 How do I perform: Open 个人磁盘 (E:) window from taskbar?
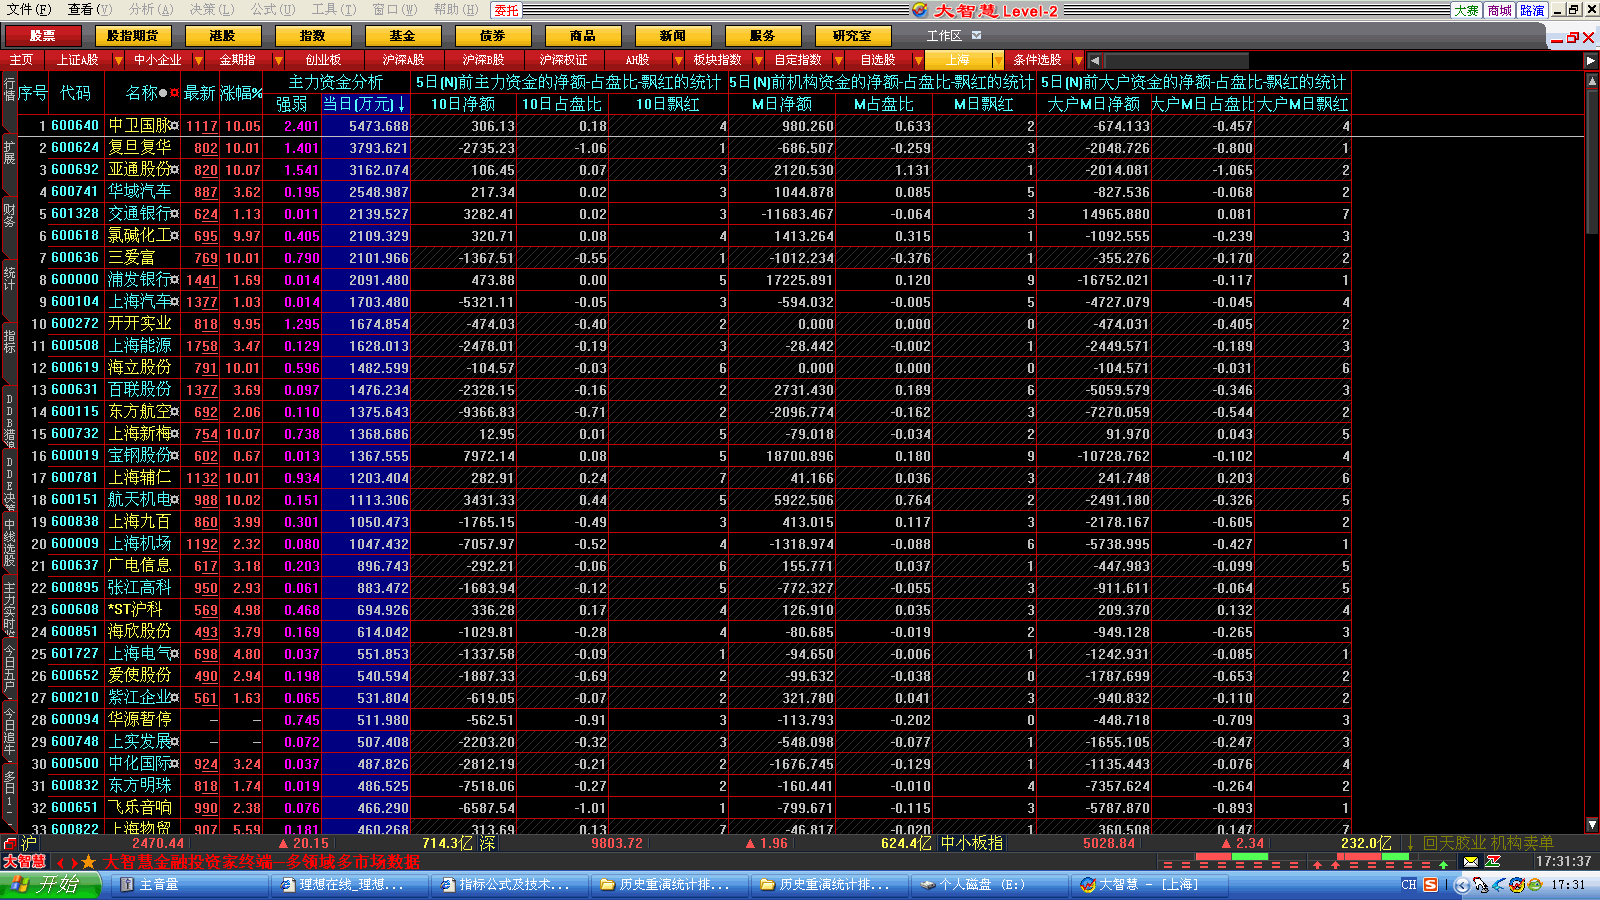click(990, 885)
